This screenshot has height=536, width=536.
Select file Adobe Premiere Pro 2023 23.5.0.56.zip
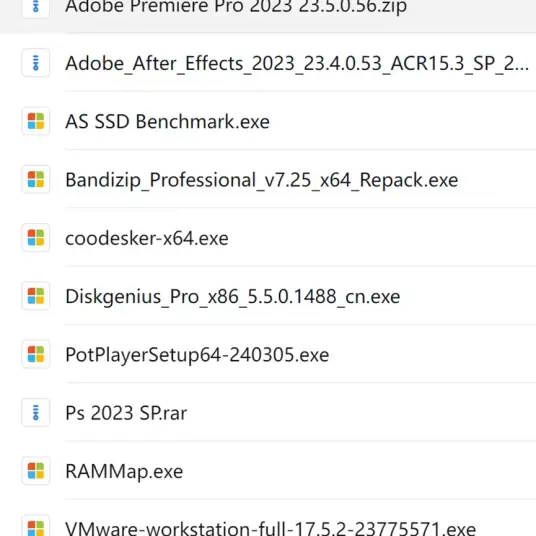point(236,7)
